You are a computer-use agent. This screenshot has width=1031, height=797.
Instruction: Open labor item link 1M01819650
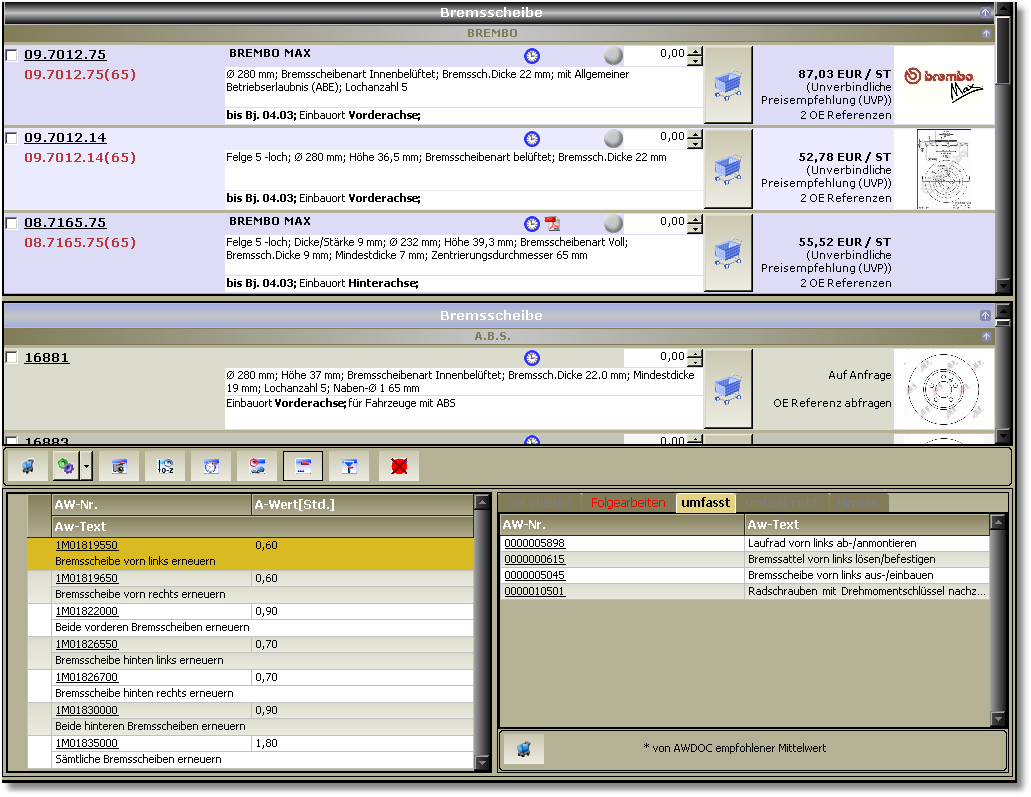pos(86,578)
